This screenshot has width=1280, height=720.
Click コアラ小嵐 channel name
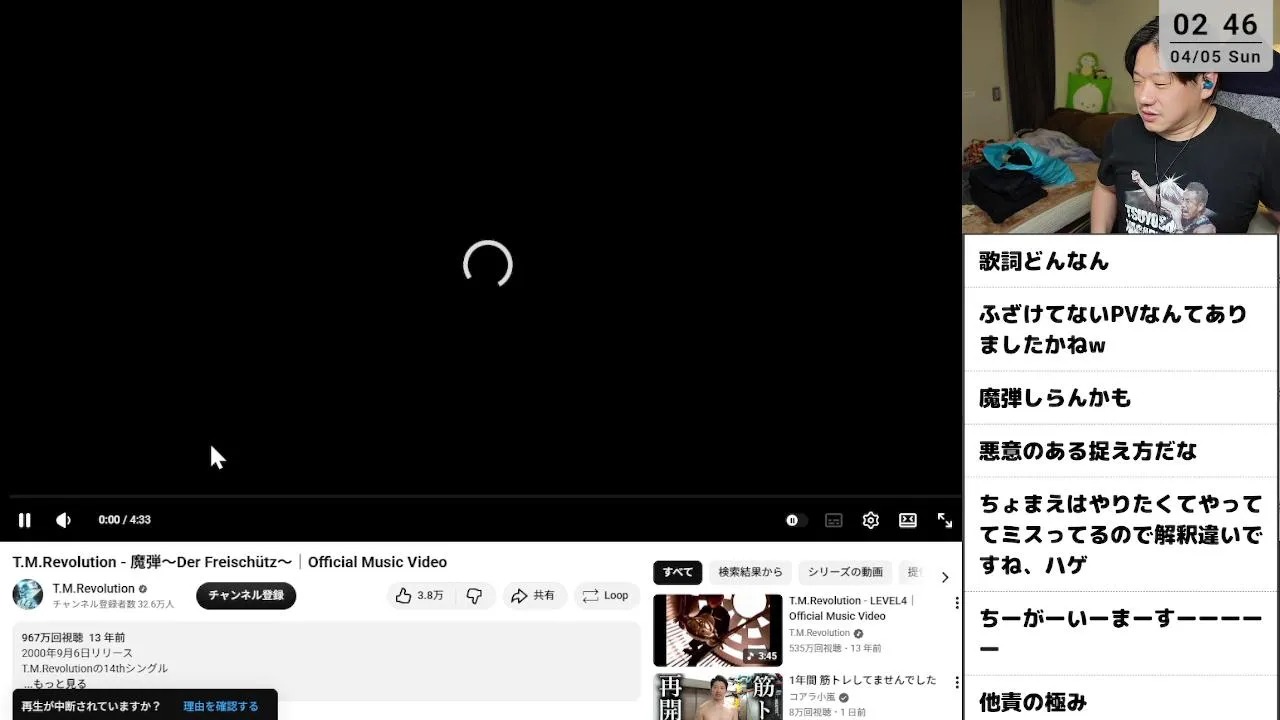[x=812, y=697]
